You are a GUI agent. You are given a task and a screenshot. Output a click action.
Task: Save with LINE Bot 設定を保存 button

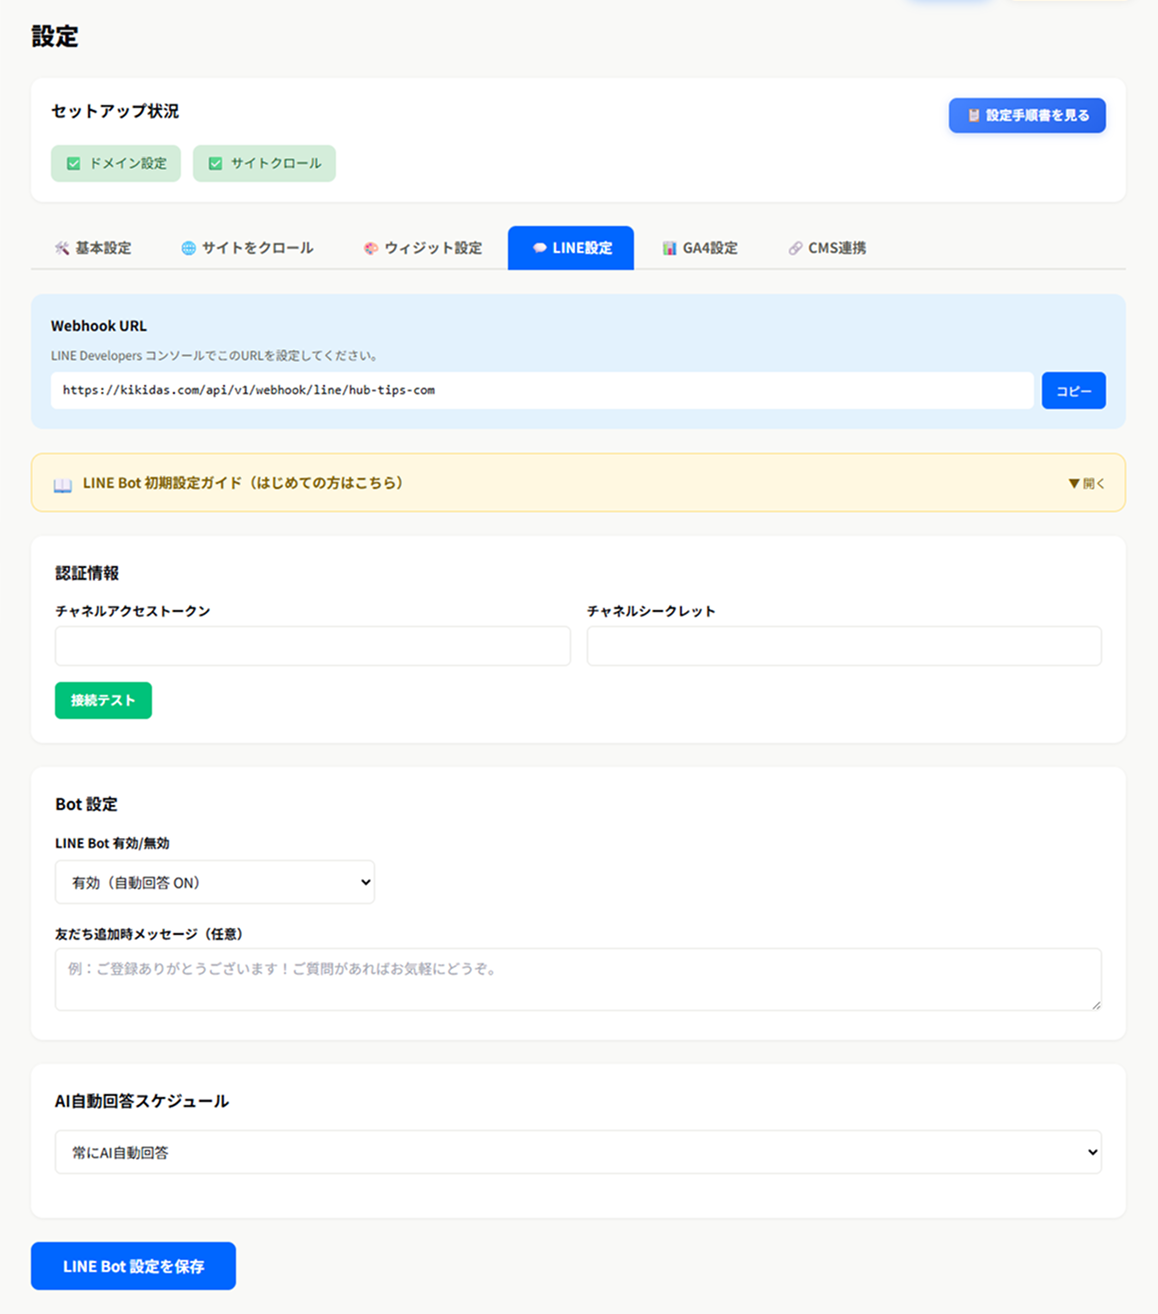[133, 1266]
